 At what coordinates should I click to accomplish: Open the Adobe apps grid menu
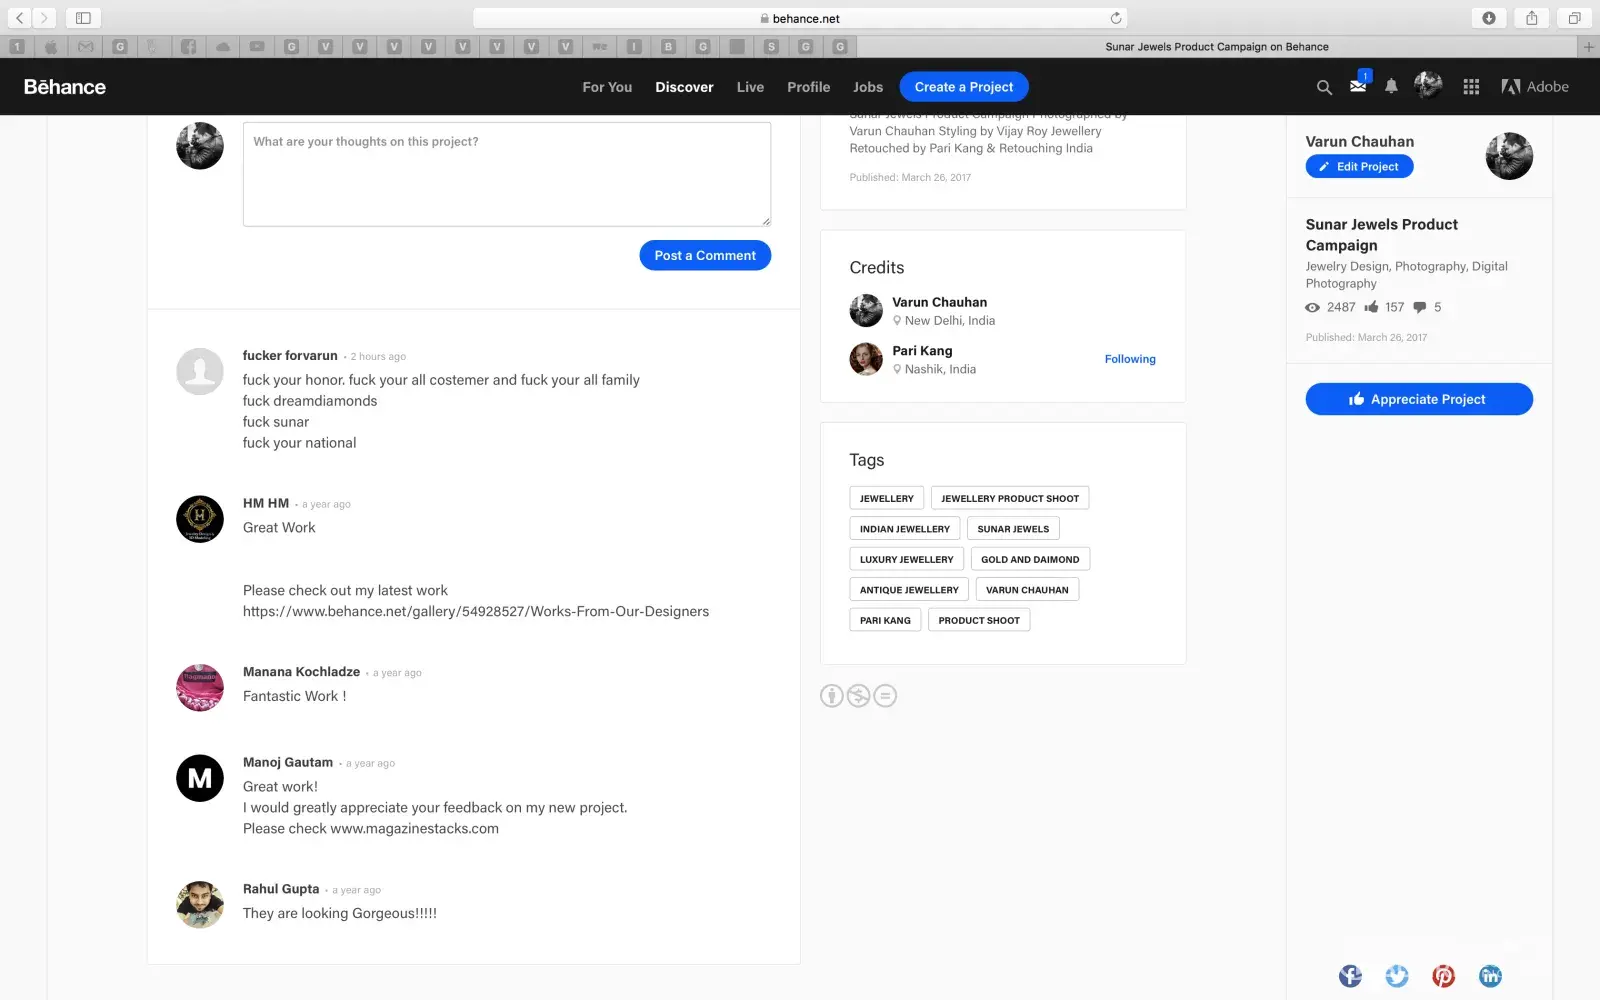(1471, 87)
